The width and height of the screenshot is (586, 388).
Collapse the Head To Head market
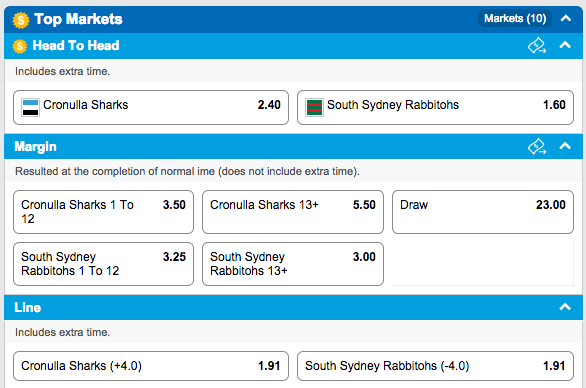click(x=565, y=45)
